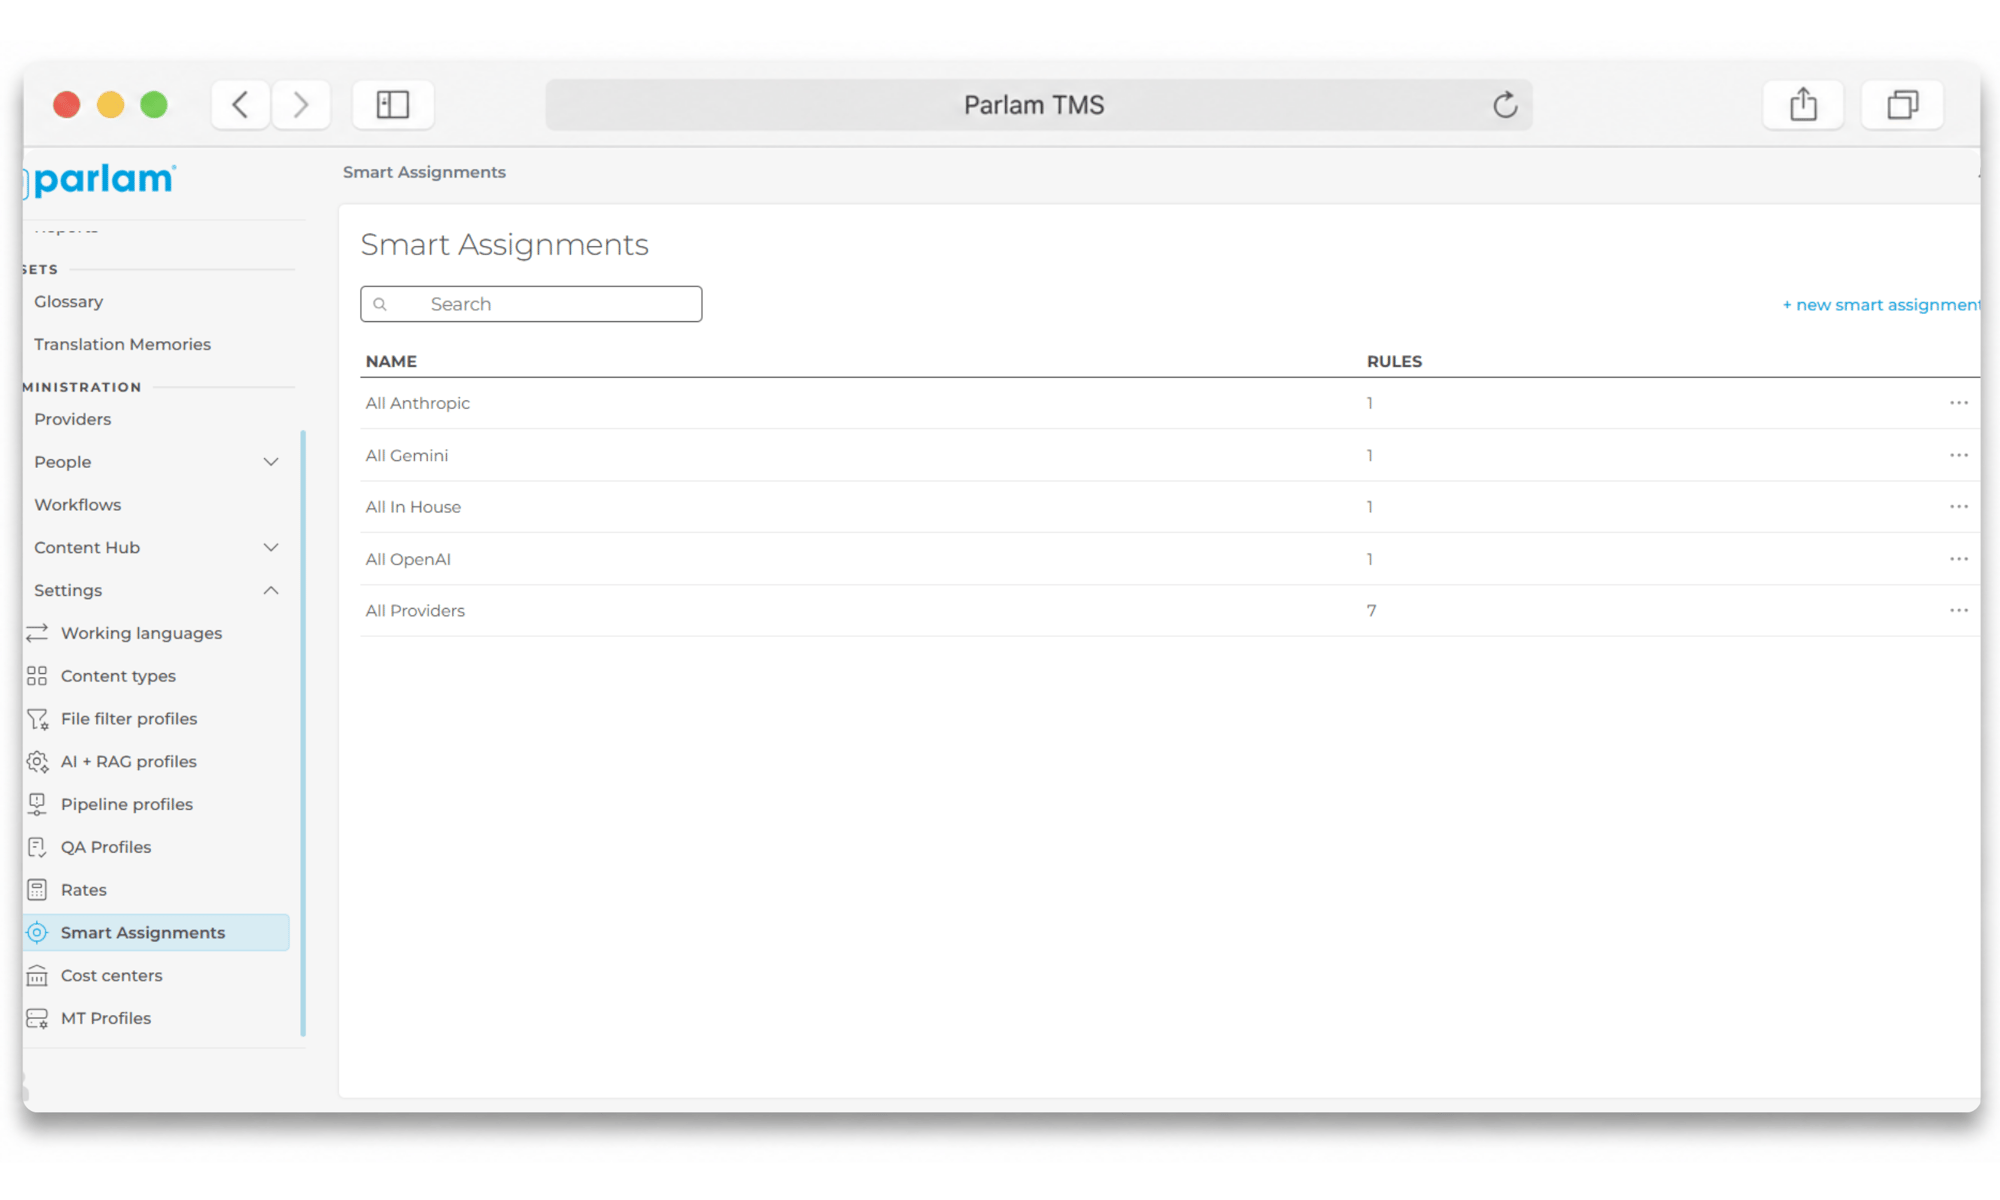Open the options menu for All Providers
Viewport: 2000px width, 1200px height.
pyautogui.click(x=1958, y=610)
